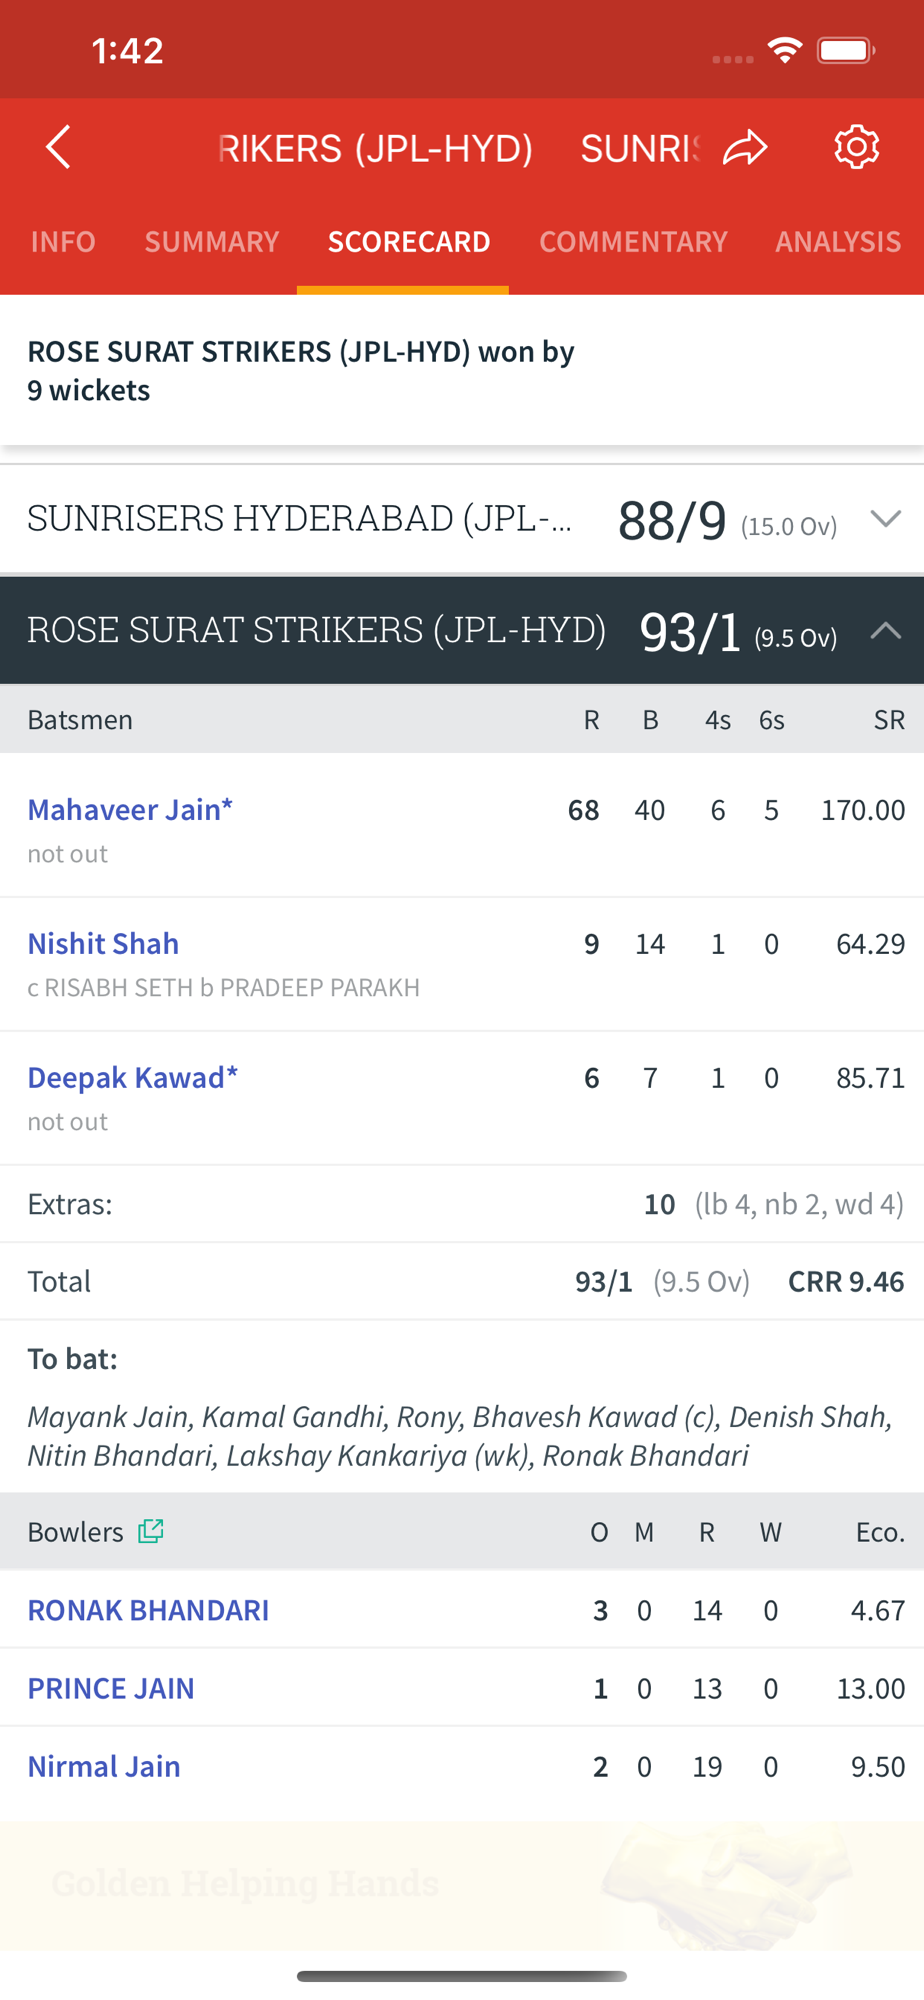Open bowlers external link icon
Image resolution: width=924 pixels, height=2000 pixels.
click(151, 1531)
